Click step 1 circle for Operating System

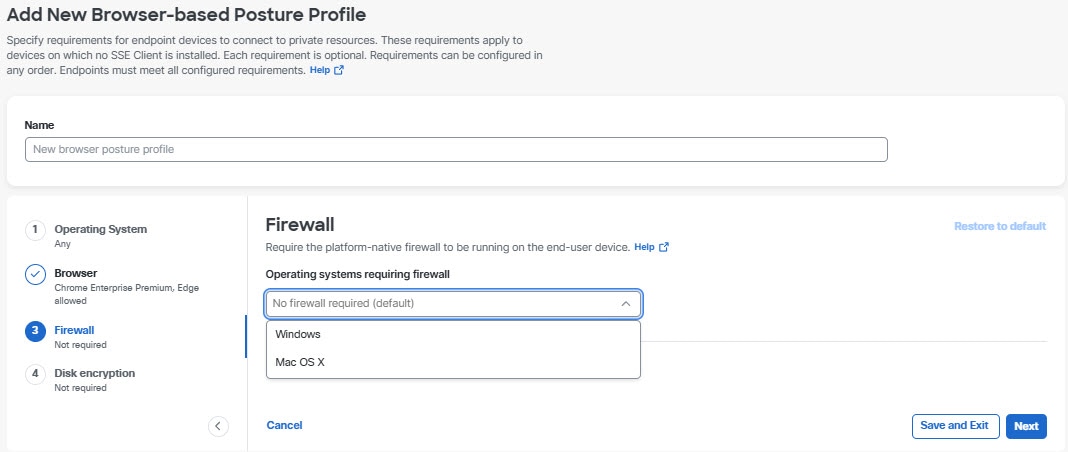point(35,230)
